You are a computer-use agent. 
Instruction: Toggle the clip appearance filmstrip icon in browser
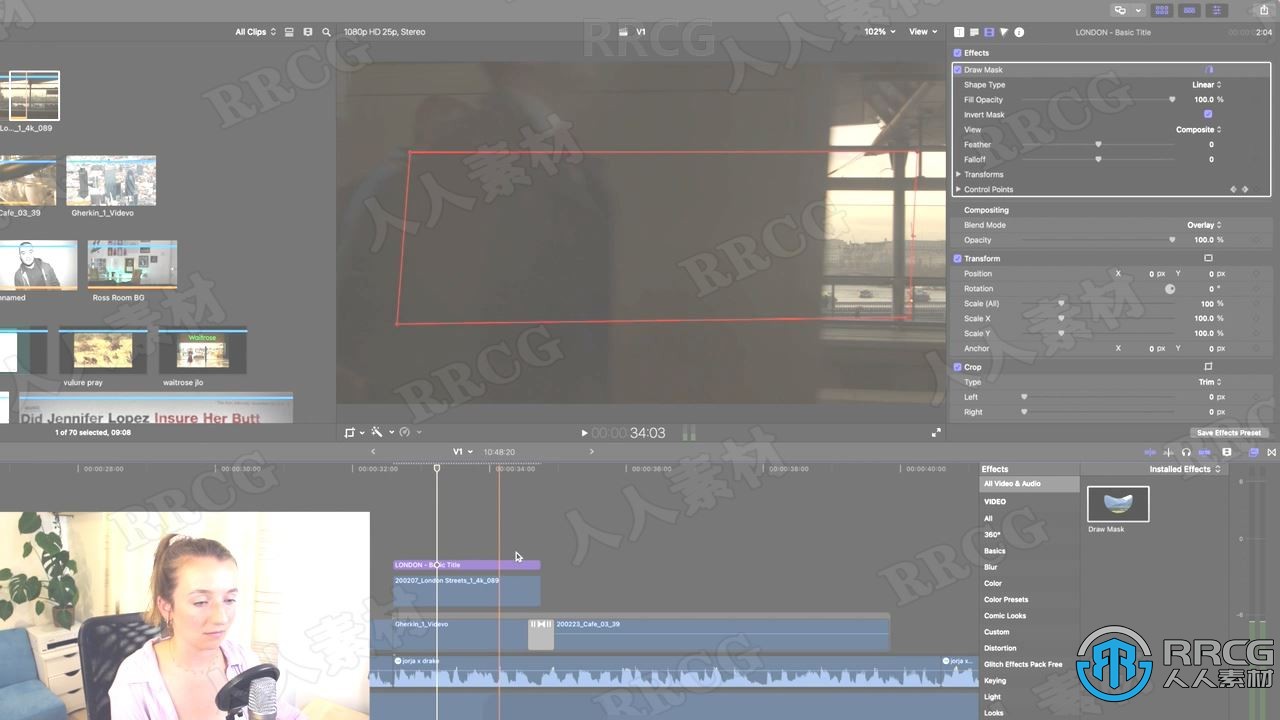[x=307, y=32]
